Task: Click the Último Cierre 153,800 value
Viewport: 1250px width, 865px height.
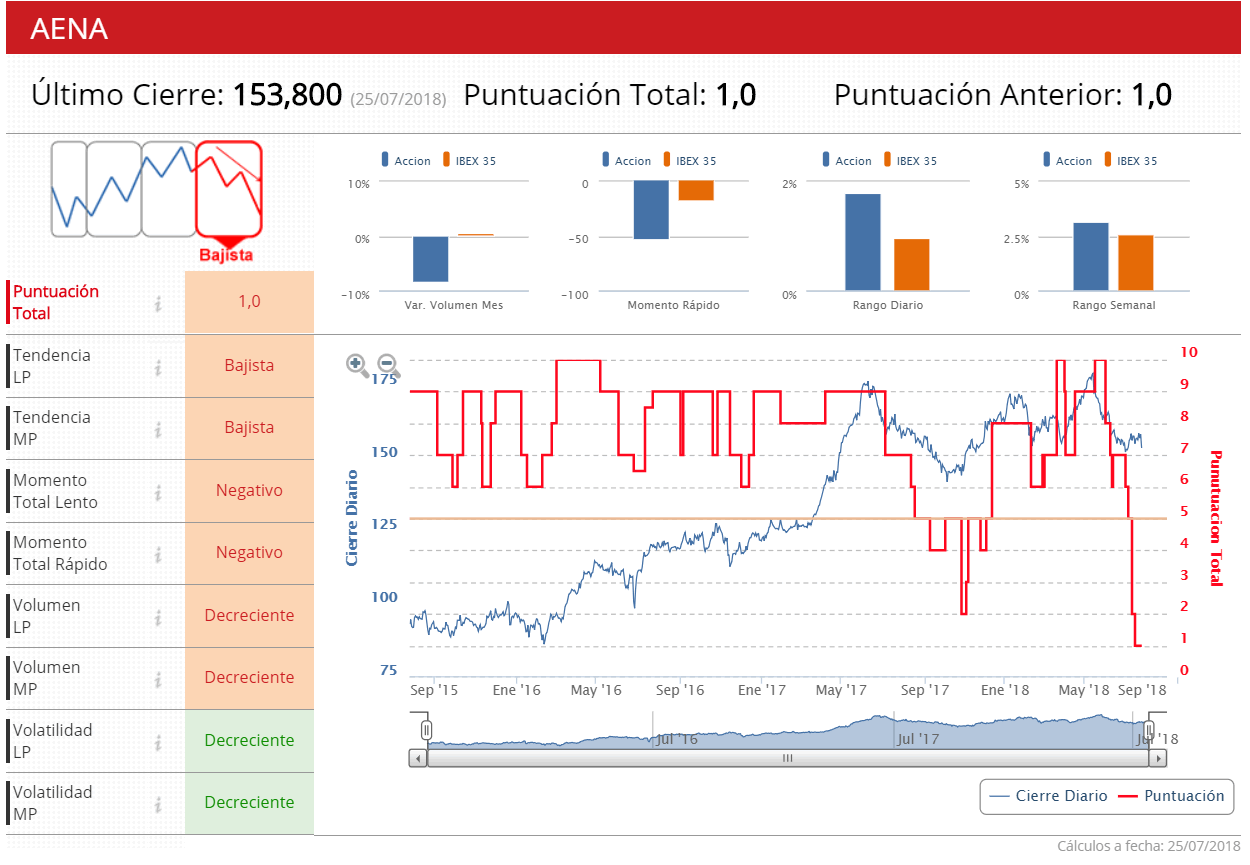Action: pyautogui.click(x=288, y=95)
